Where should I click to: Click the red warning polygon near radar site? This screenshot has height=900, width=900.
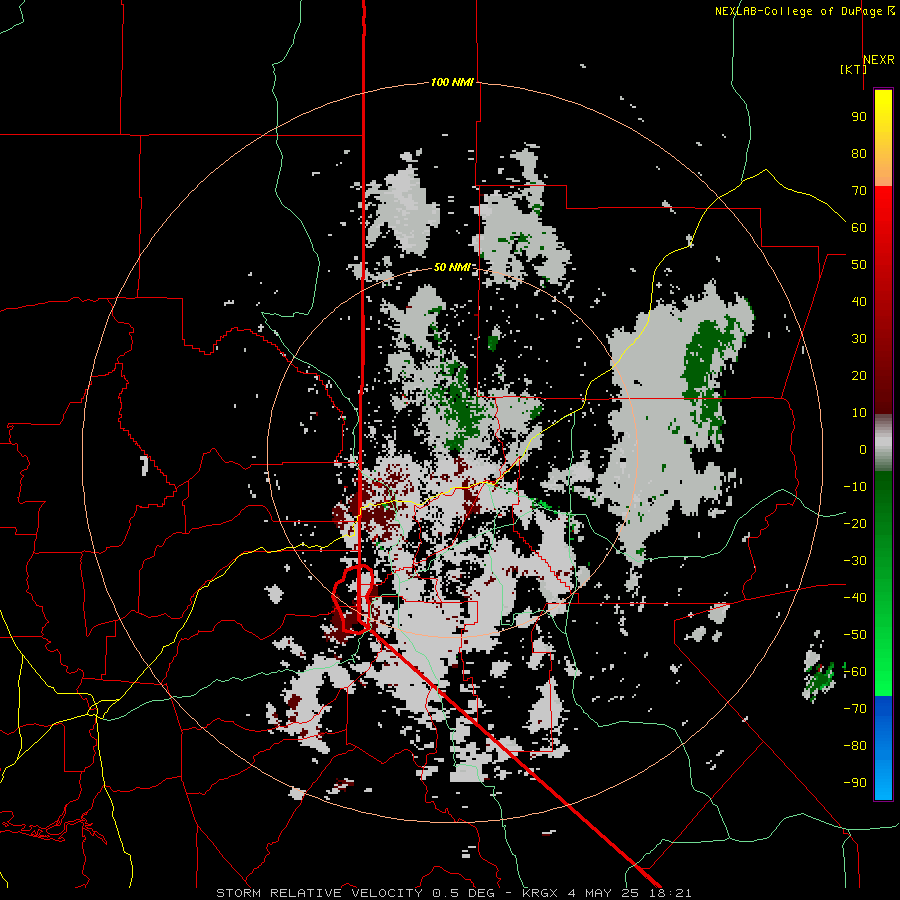point(354,599)
